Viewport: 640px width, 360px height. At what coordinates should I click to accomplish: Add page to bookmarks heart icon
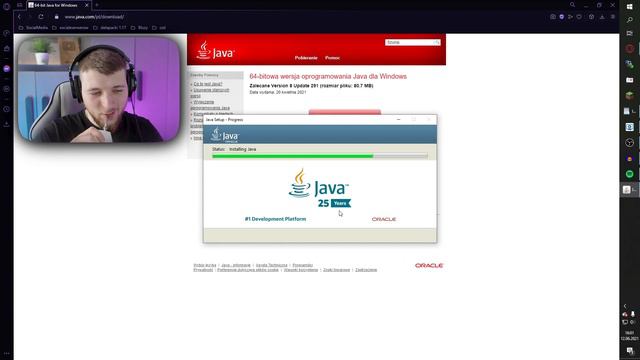point(579,17)
